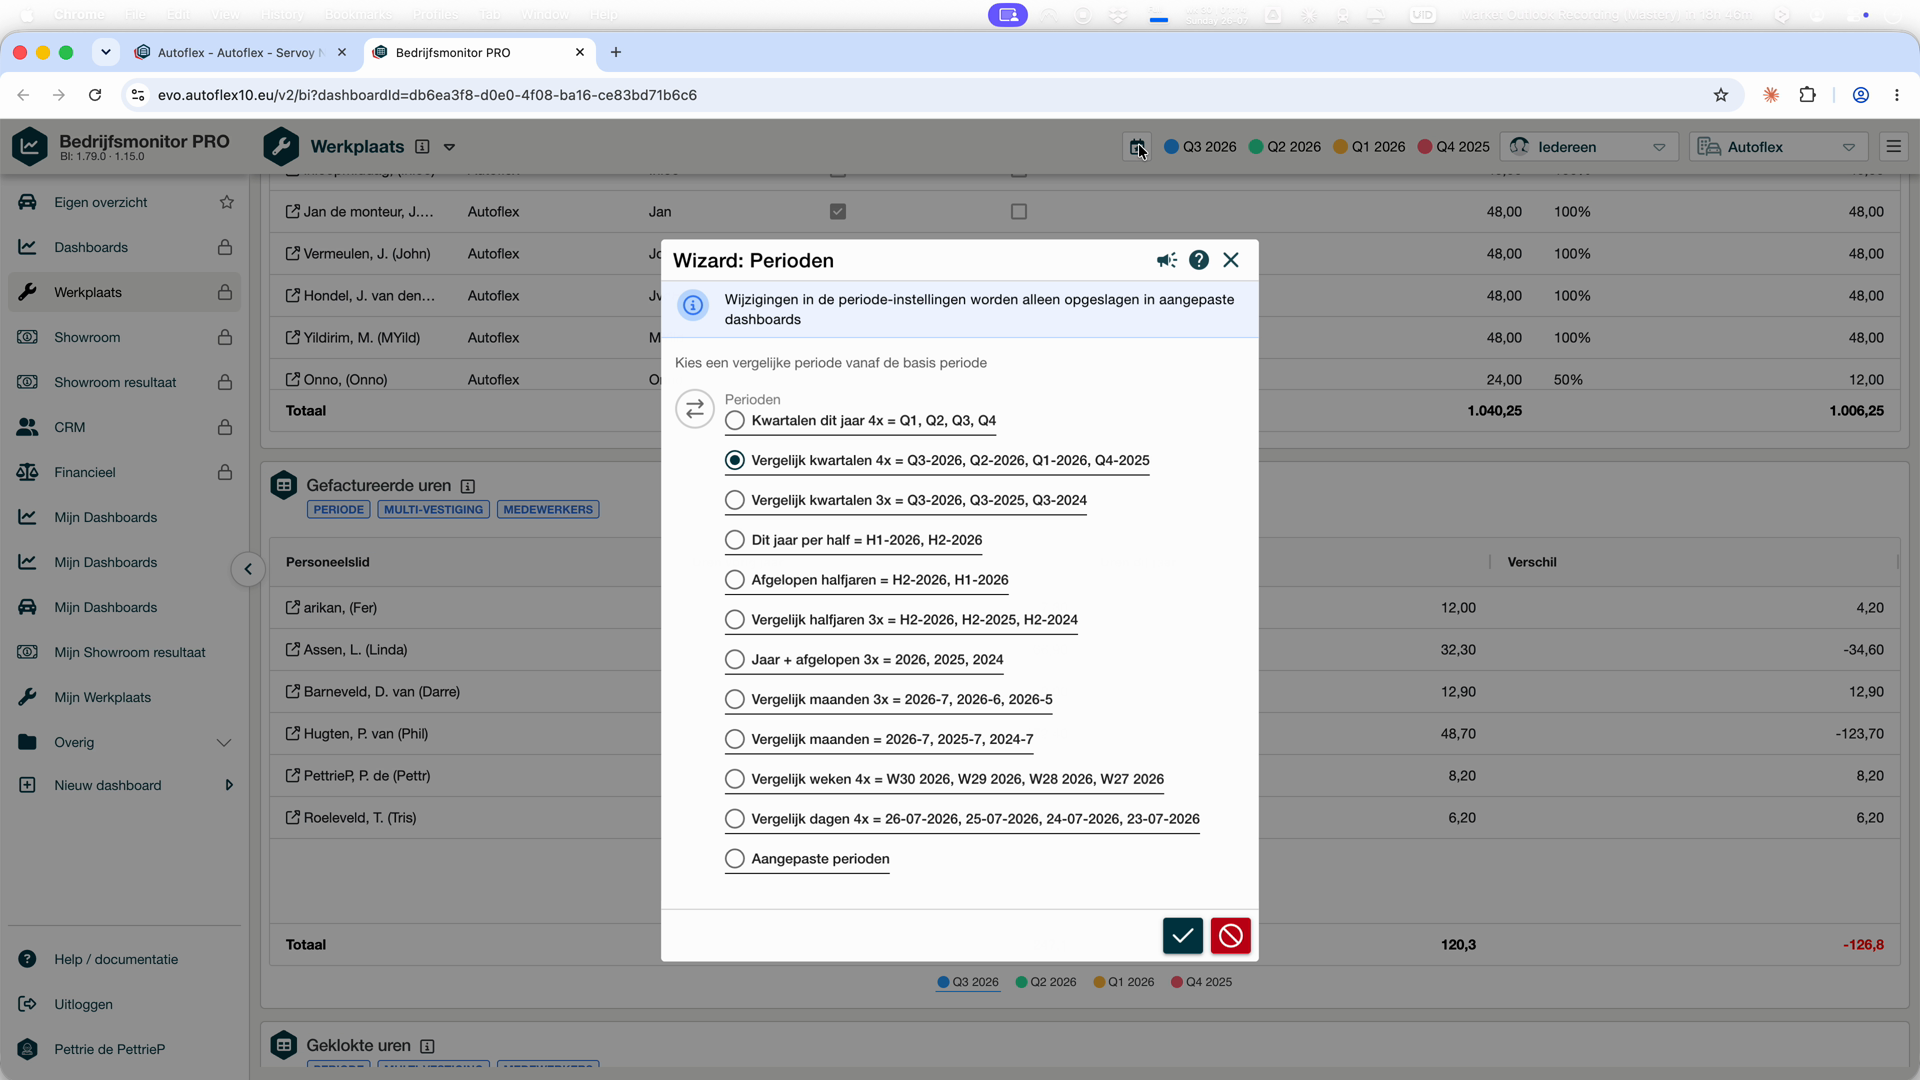Click the Q2 2026 green period dot

tap(1256, 147)
